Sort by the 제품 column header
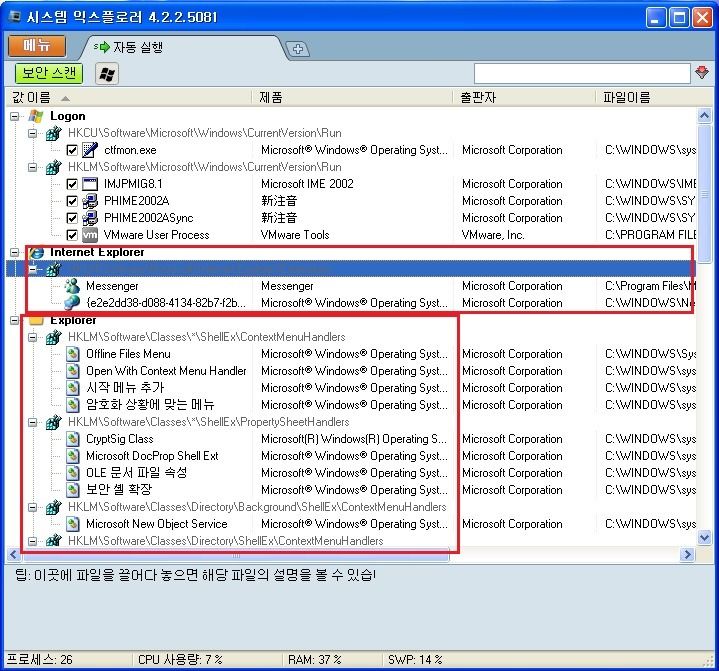 [x=352, y=97]
